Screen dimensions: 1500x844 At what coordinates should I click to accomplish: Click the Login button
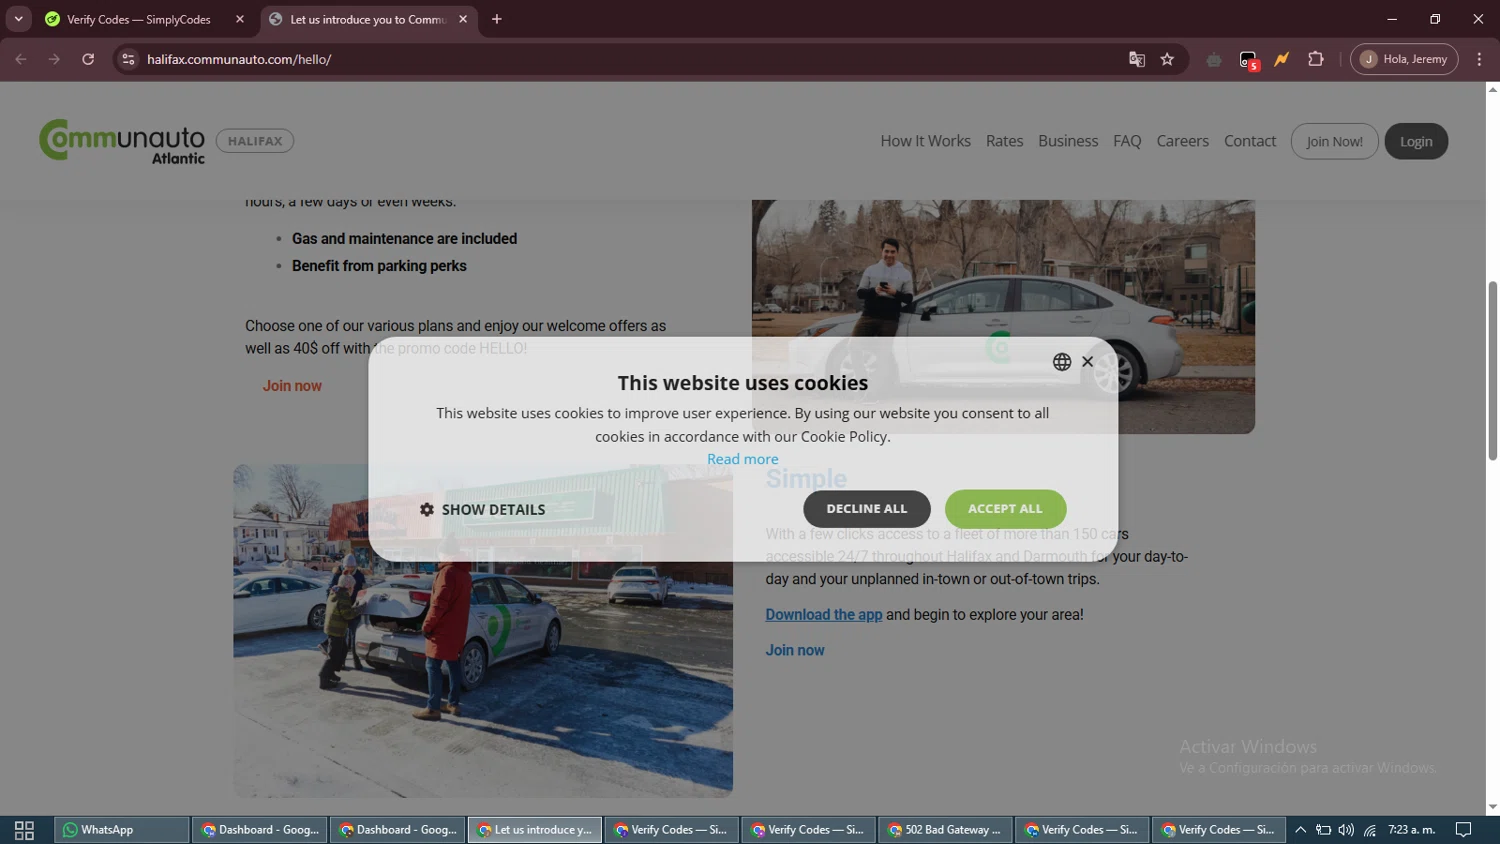[x=1416, y=141]
